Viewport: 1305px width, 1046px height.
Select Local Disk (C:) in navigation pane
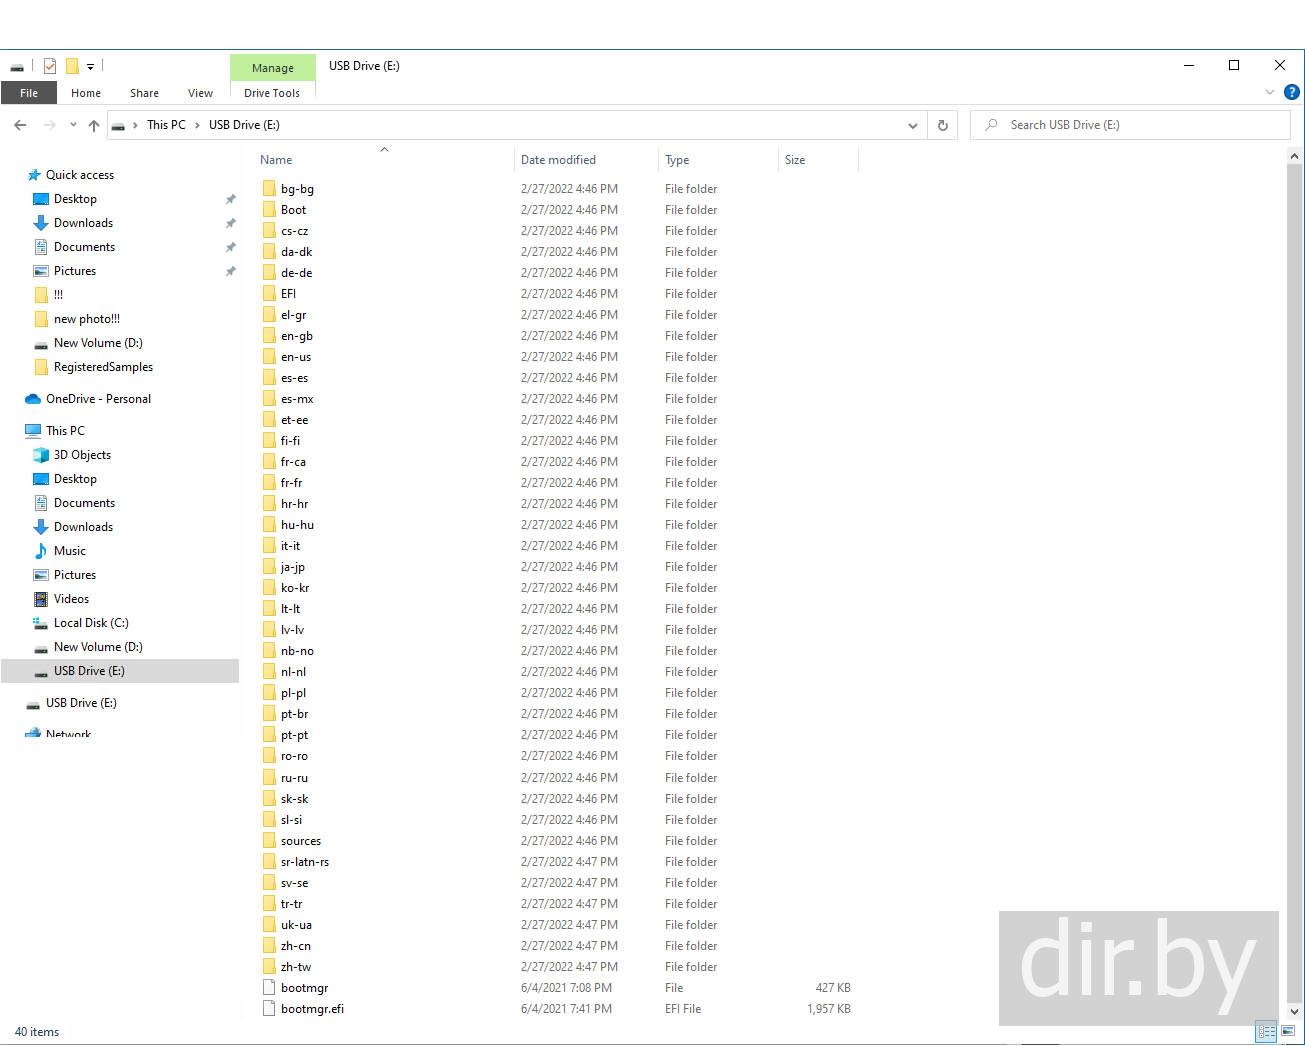click(91, 623)
